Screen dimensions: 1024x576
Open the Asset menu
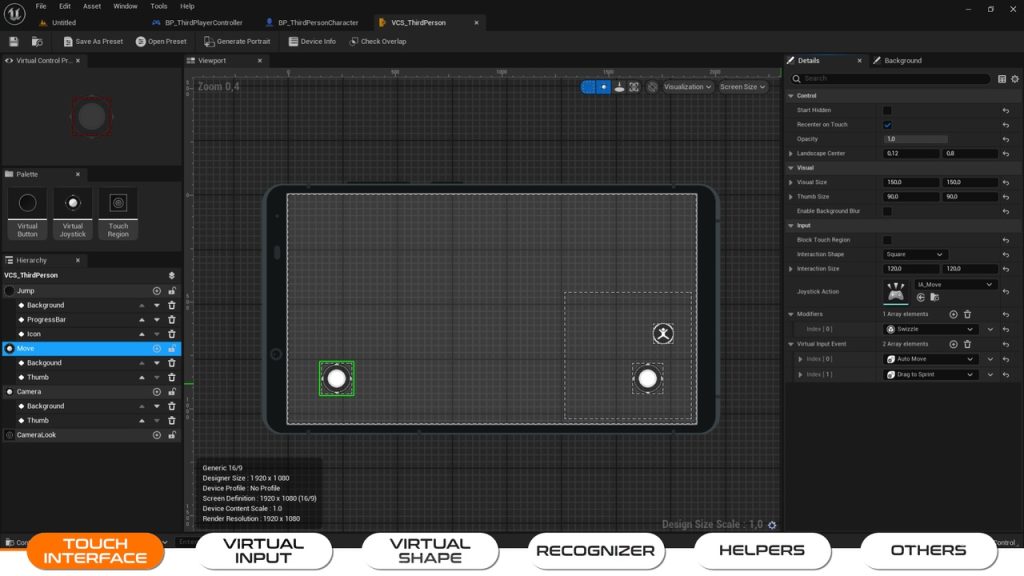92,6
